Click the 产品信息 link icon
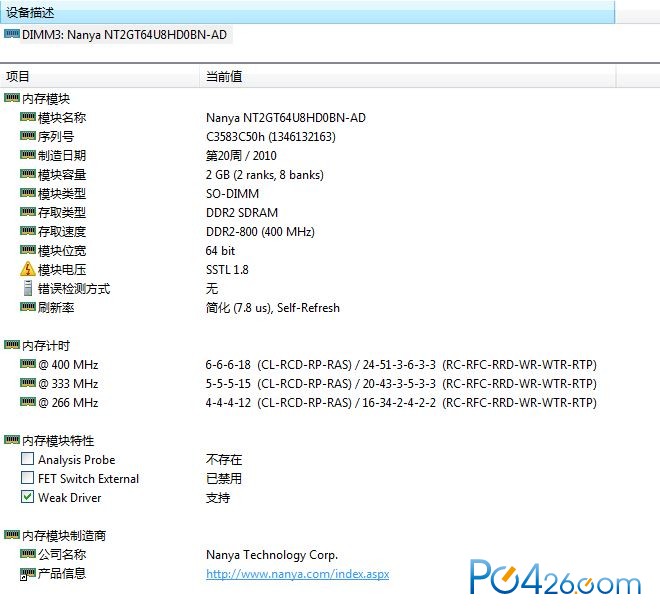This screenshot has width=660, height=613. (x=28, y=573)
